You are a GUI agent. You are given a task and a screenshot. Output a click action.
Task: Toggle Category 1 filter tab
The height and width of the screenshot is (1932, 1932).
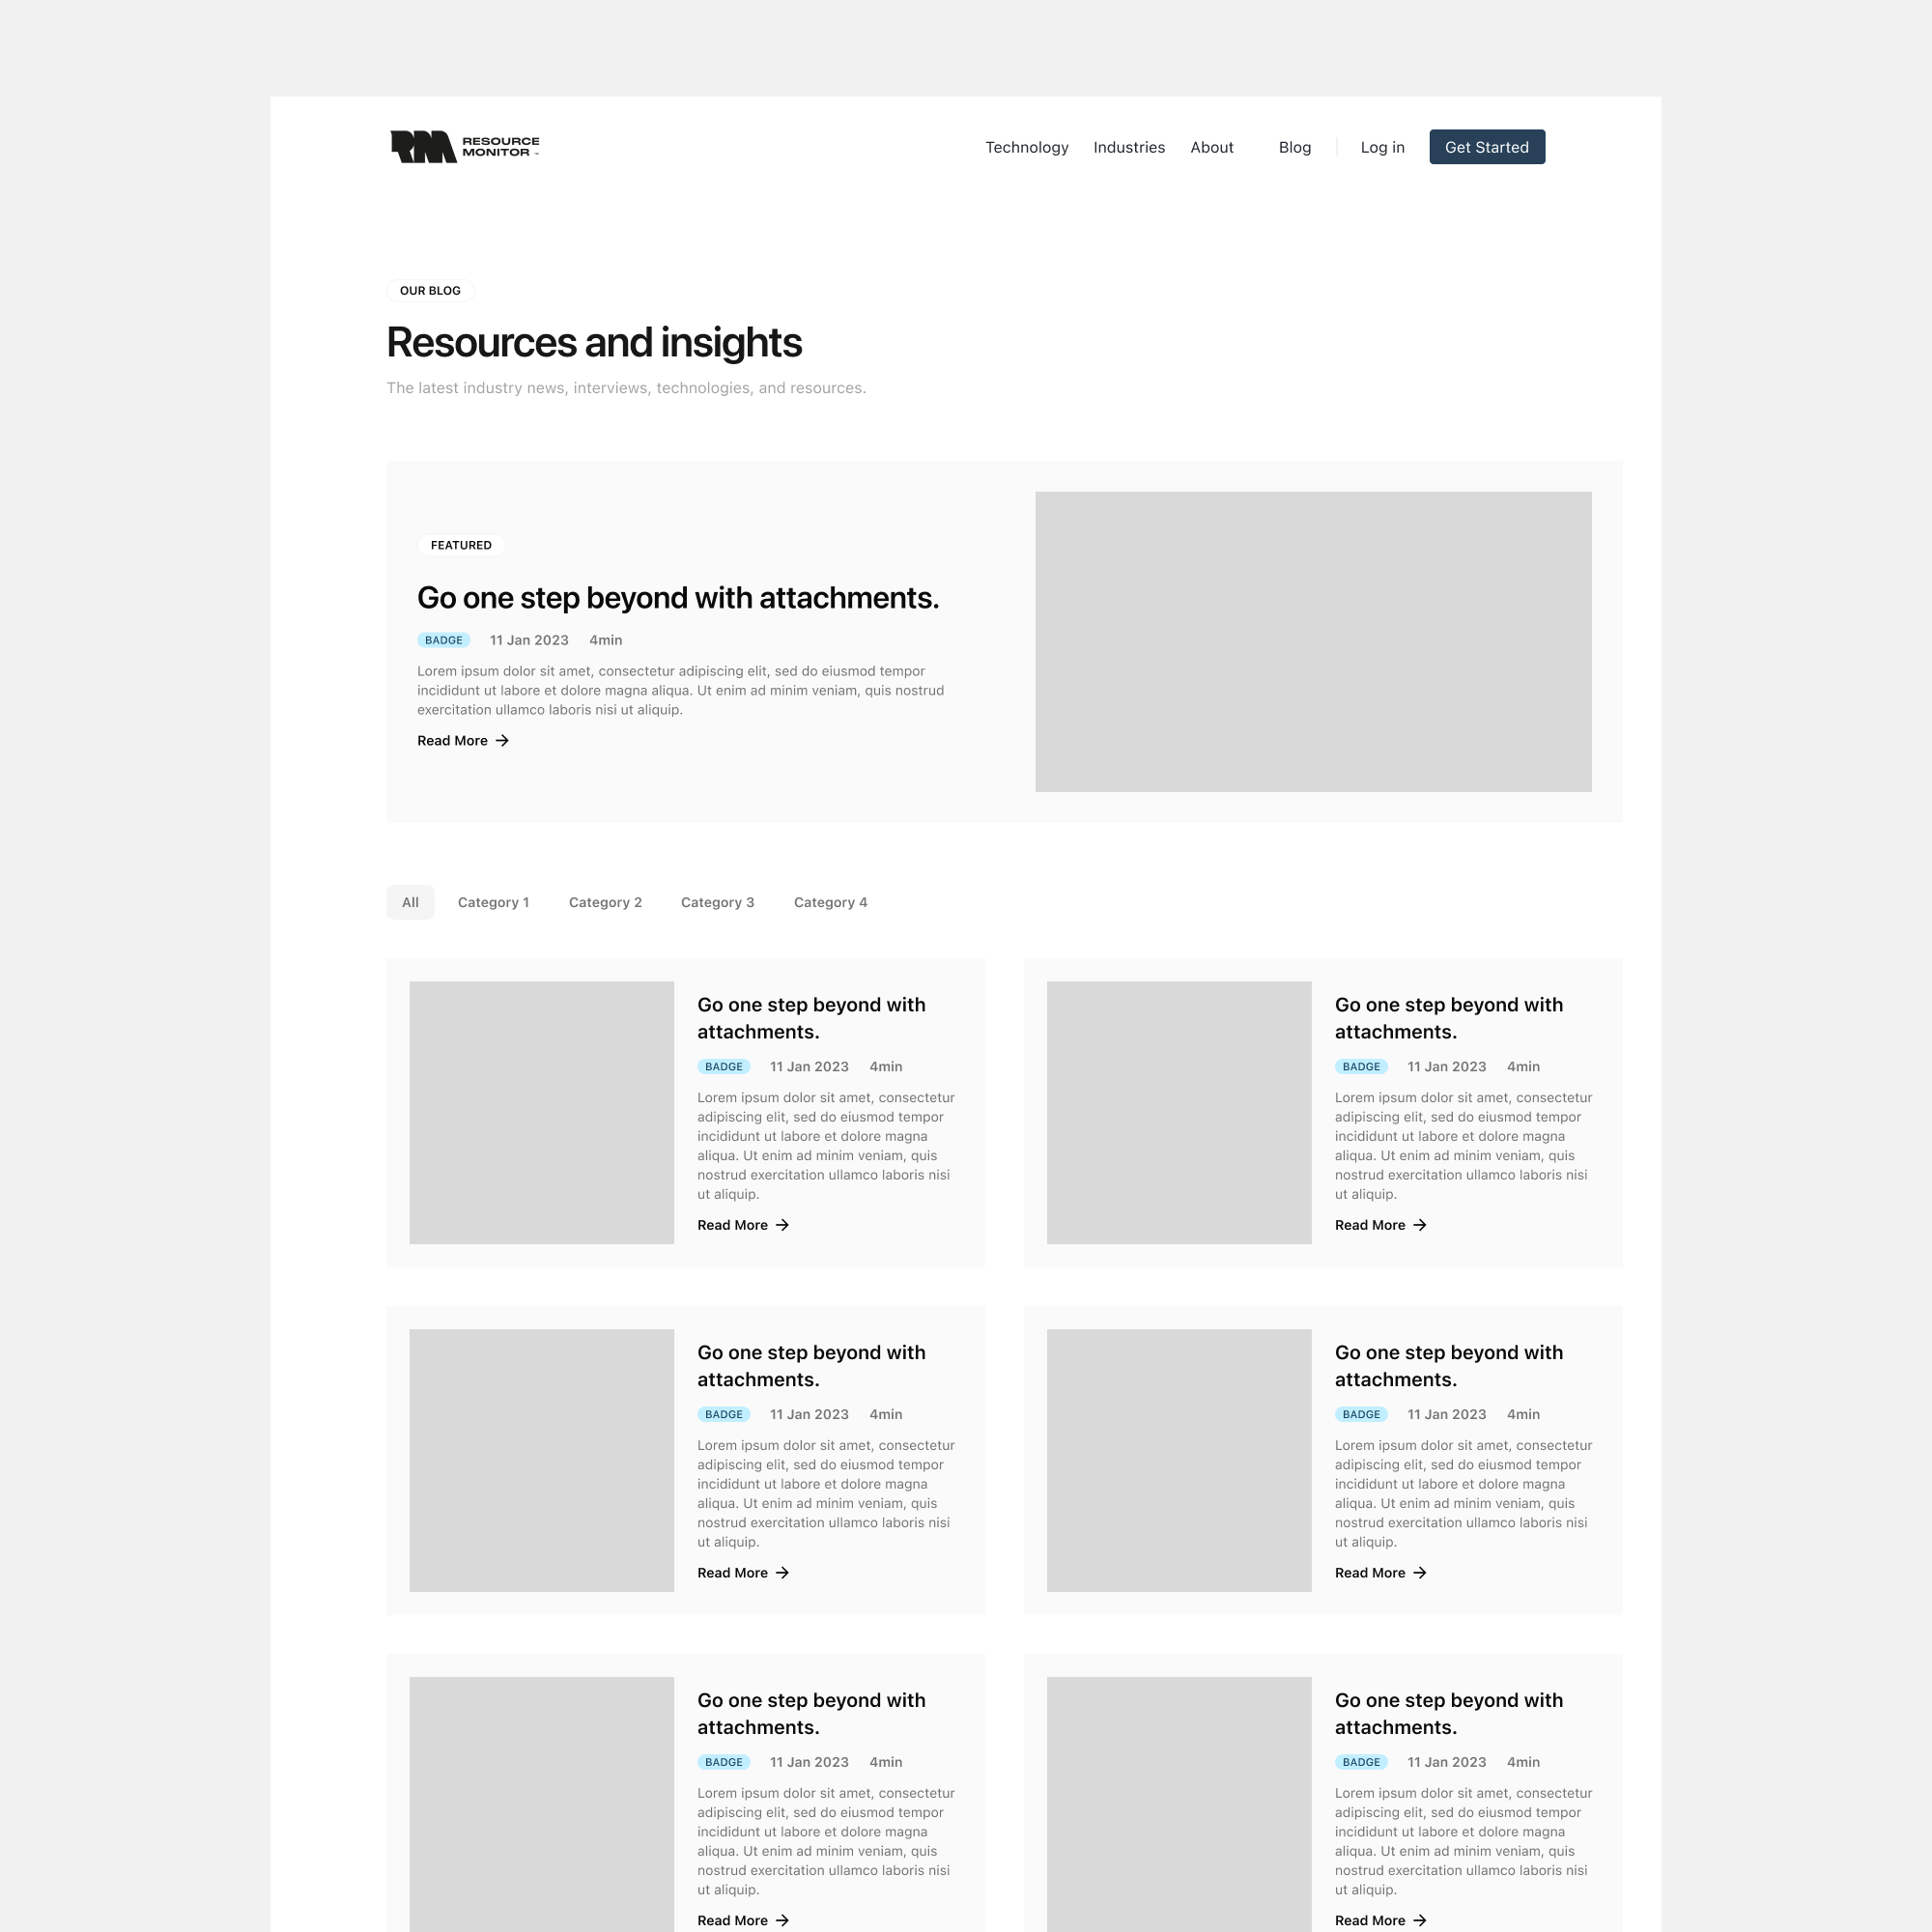(494, 902)
